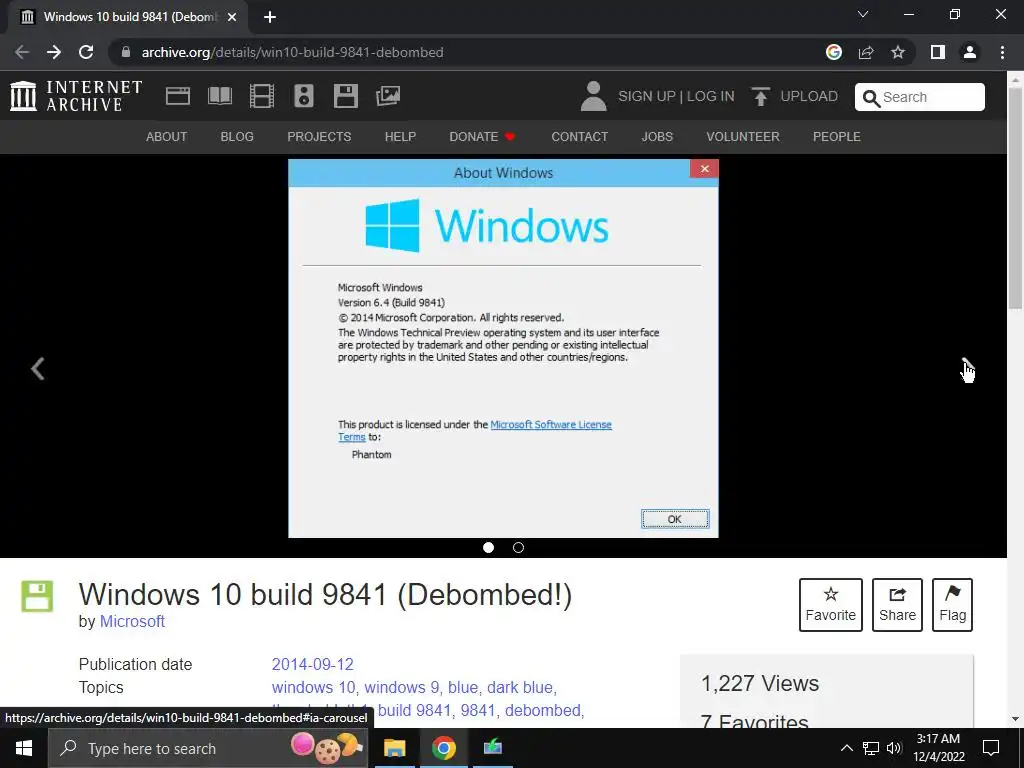Open the 'windows 9' topic link
1024x768 pixels.
[x=402, y=687]
